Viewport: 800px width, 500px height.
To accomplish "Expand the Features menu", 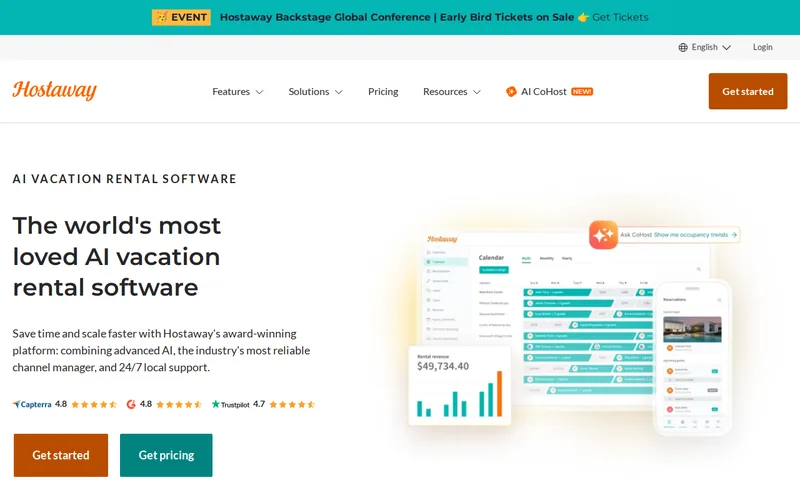I will pyautogui.click(x=238, y=92).
